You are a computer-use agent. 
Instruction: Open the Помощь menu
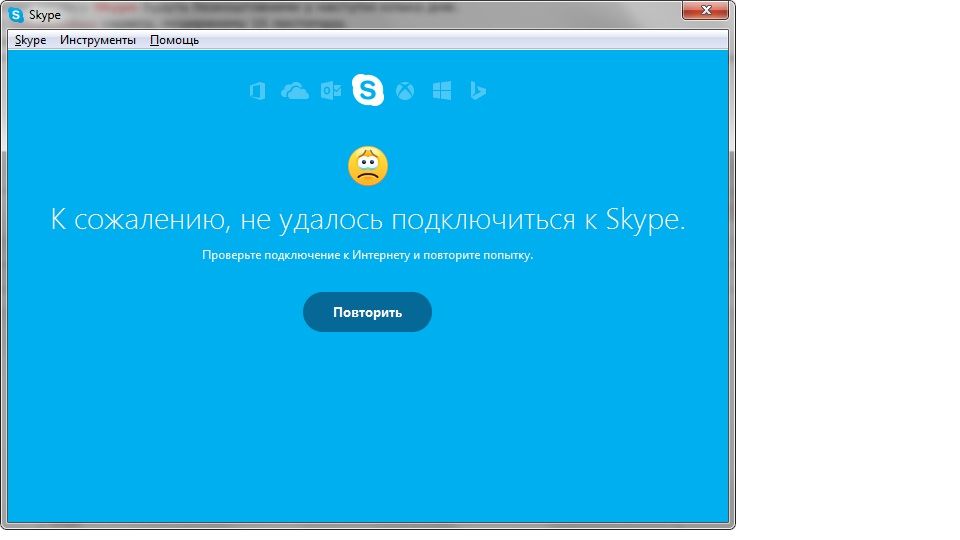(174, 40)
